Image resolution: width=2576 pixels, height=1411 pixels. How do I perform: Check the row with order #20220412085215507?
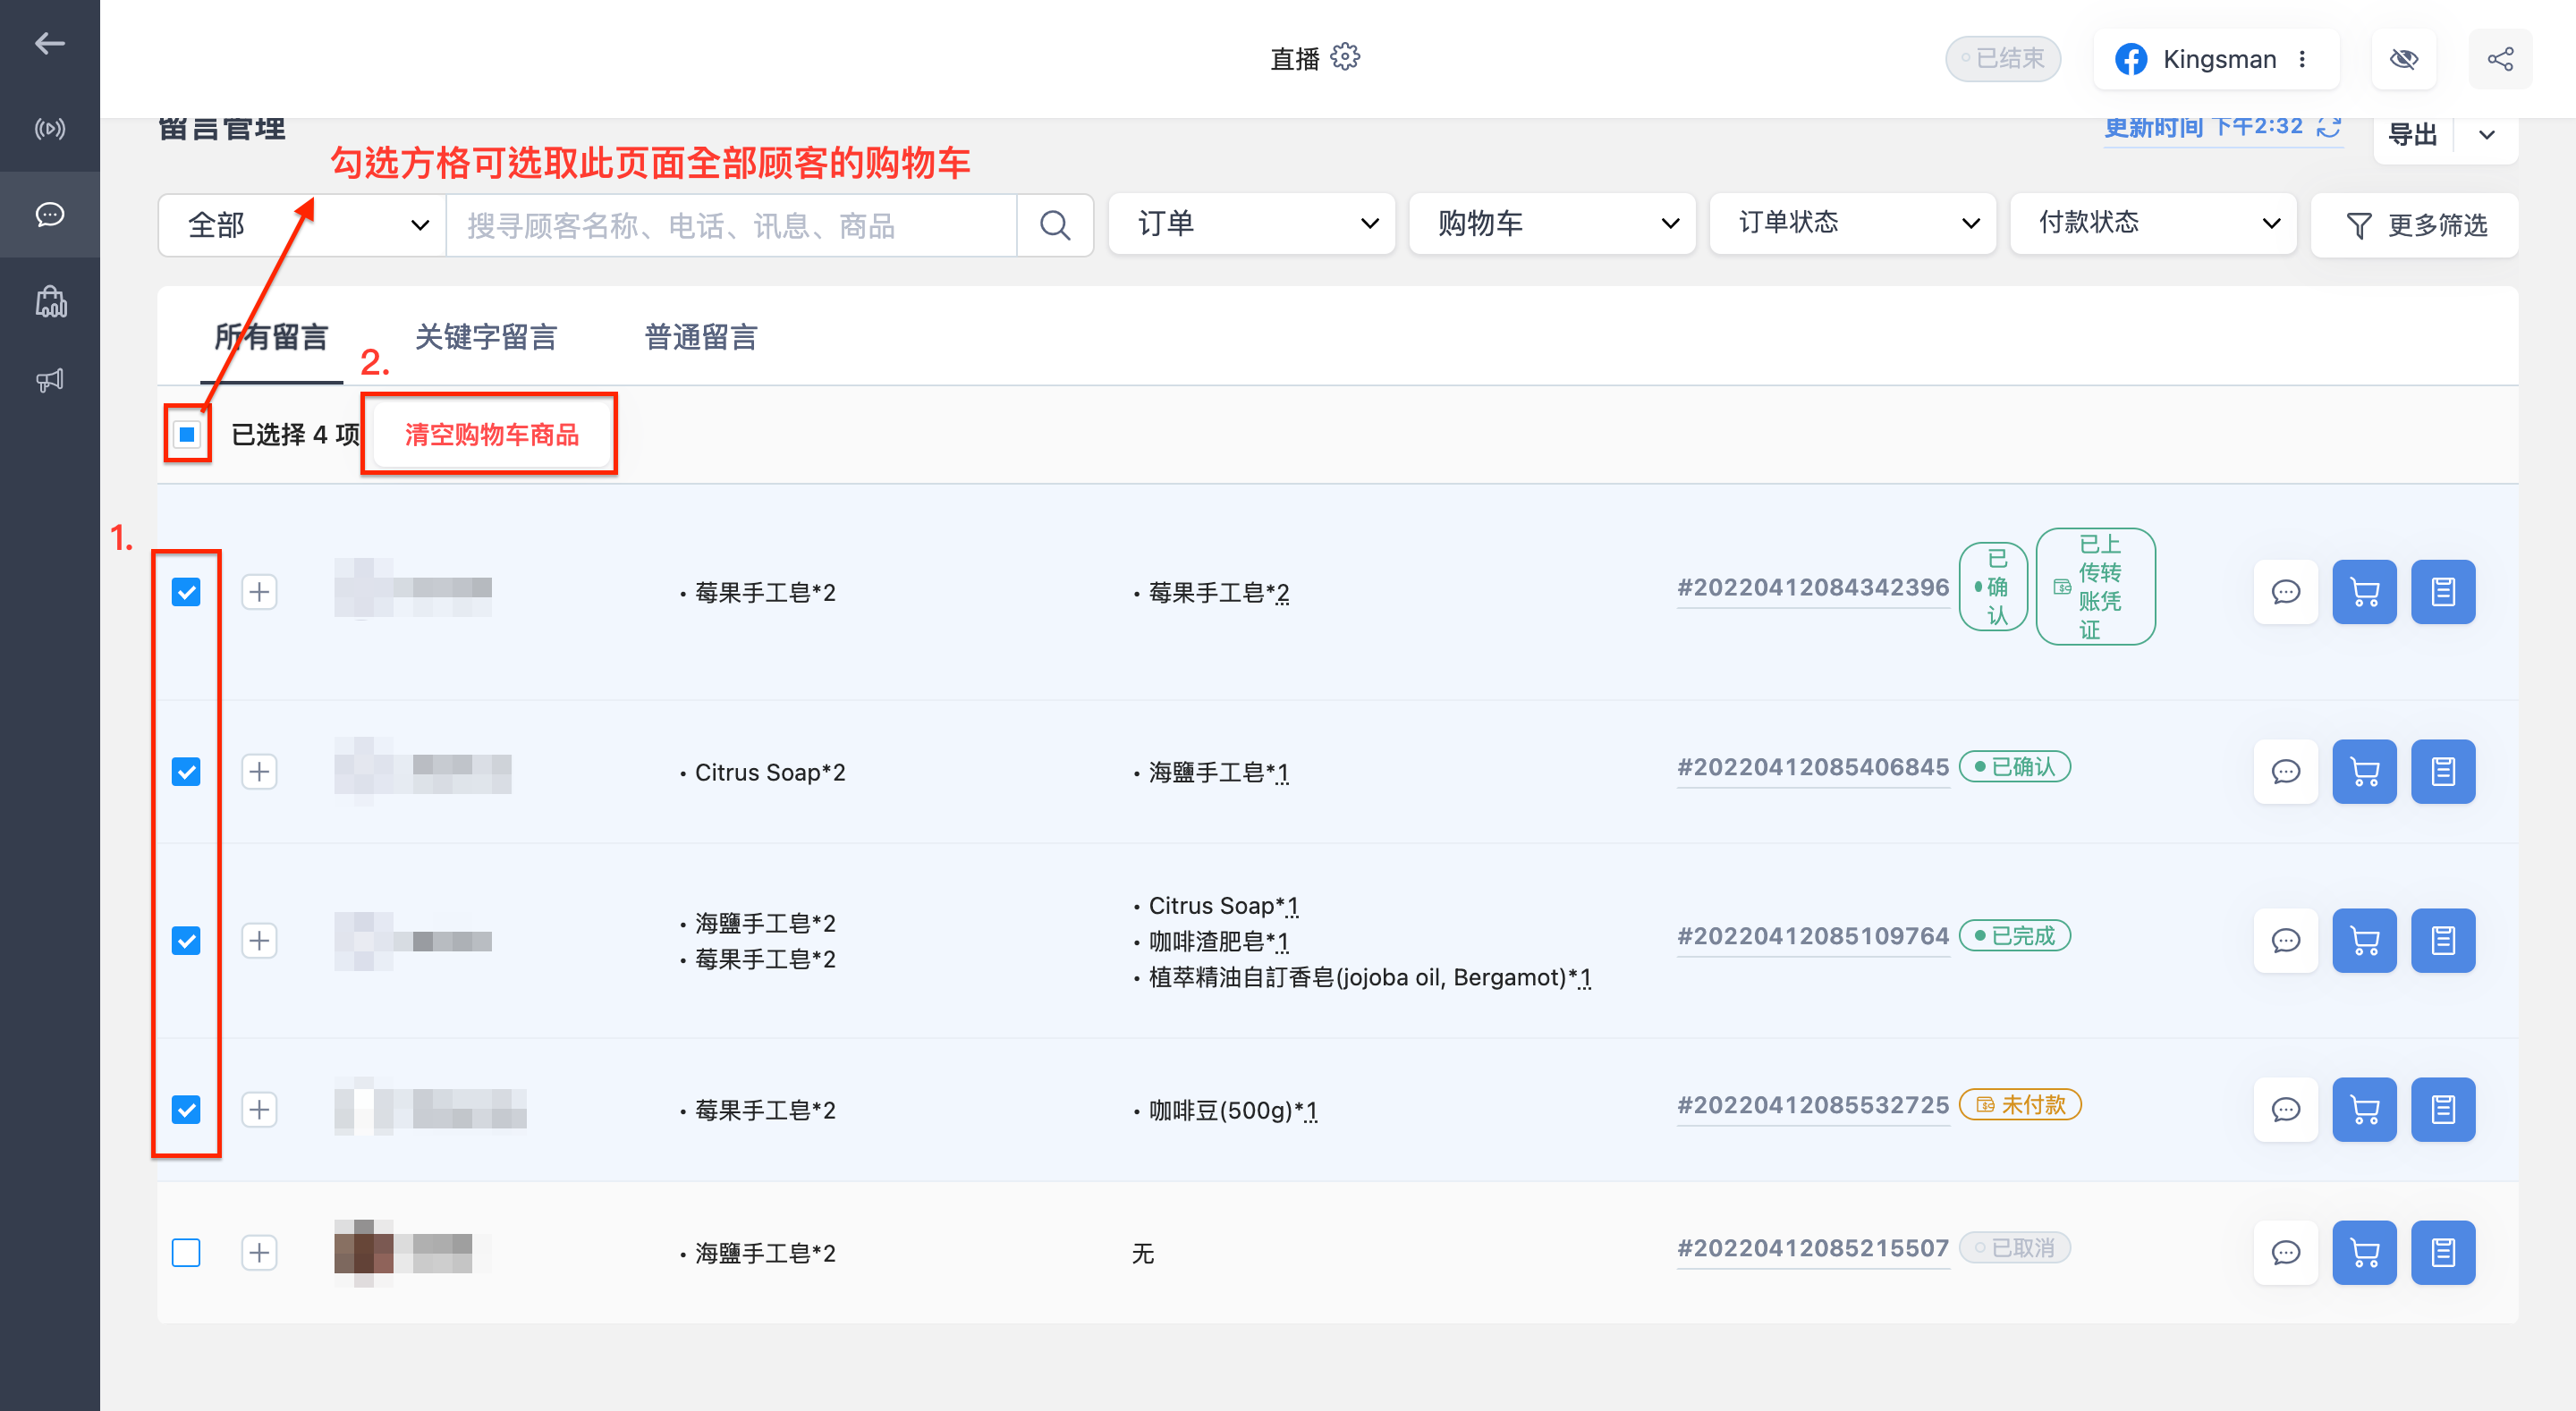186,1253
